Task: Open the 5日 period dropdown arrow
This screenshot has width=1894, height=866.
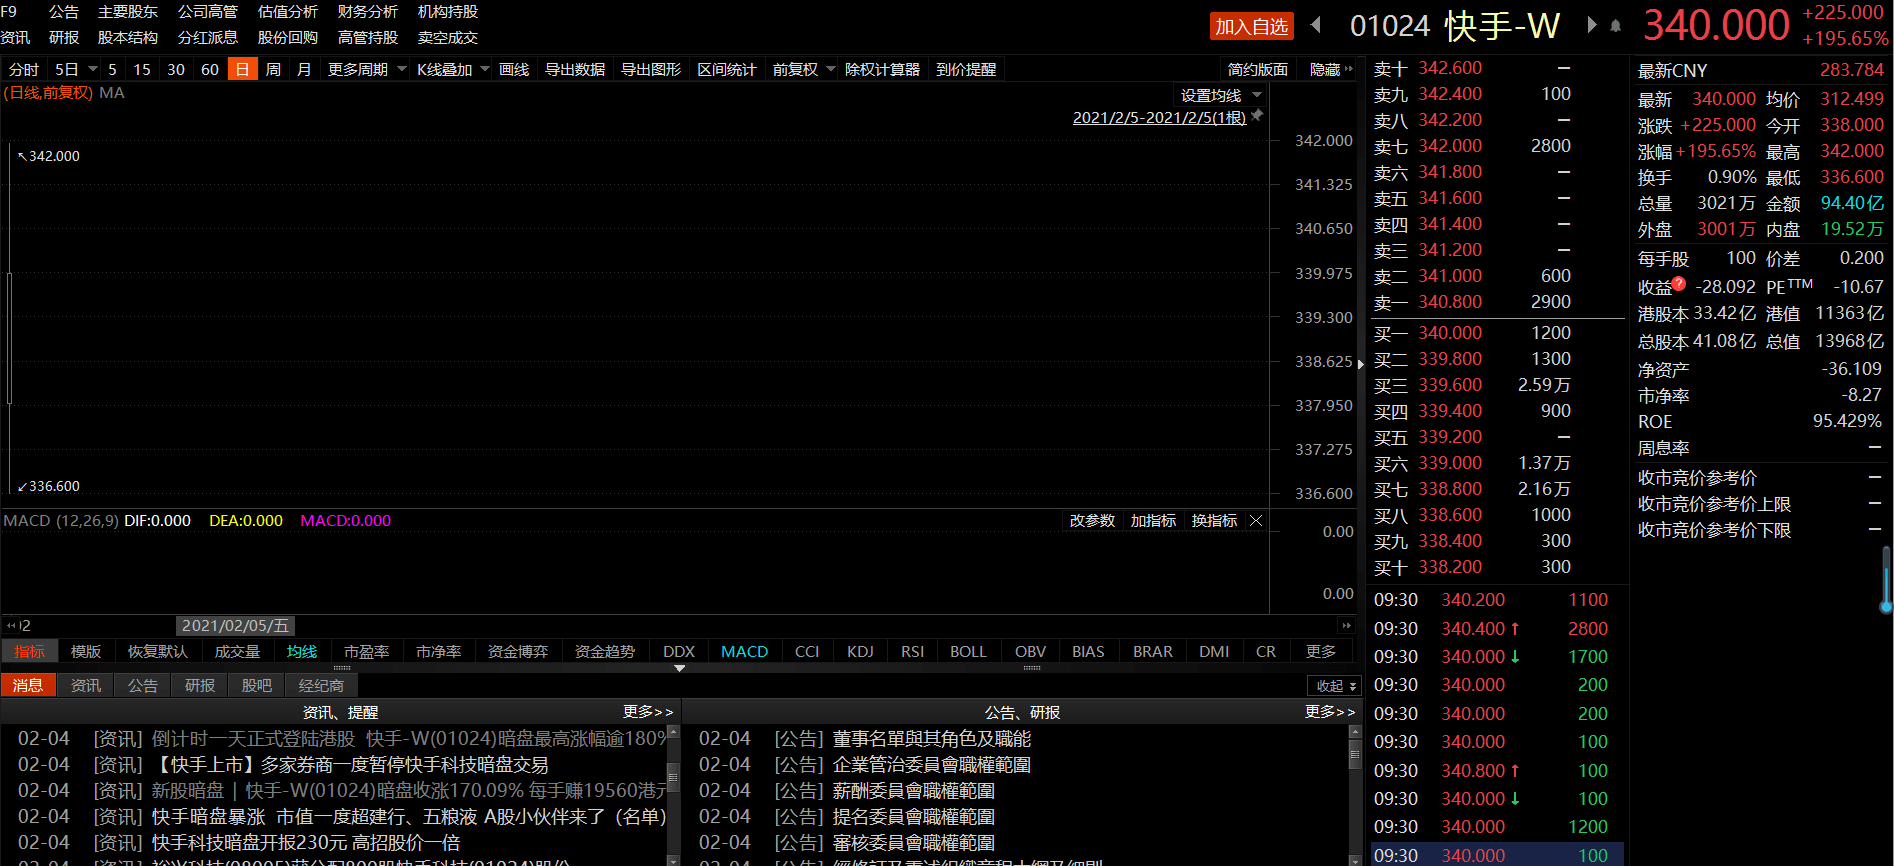Action: tap(93, 69)
